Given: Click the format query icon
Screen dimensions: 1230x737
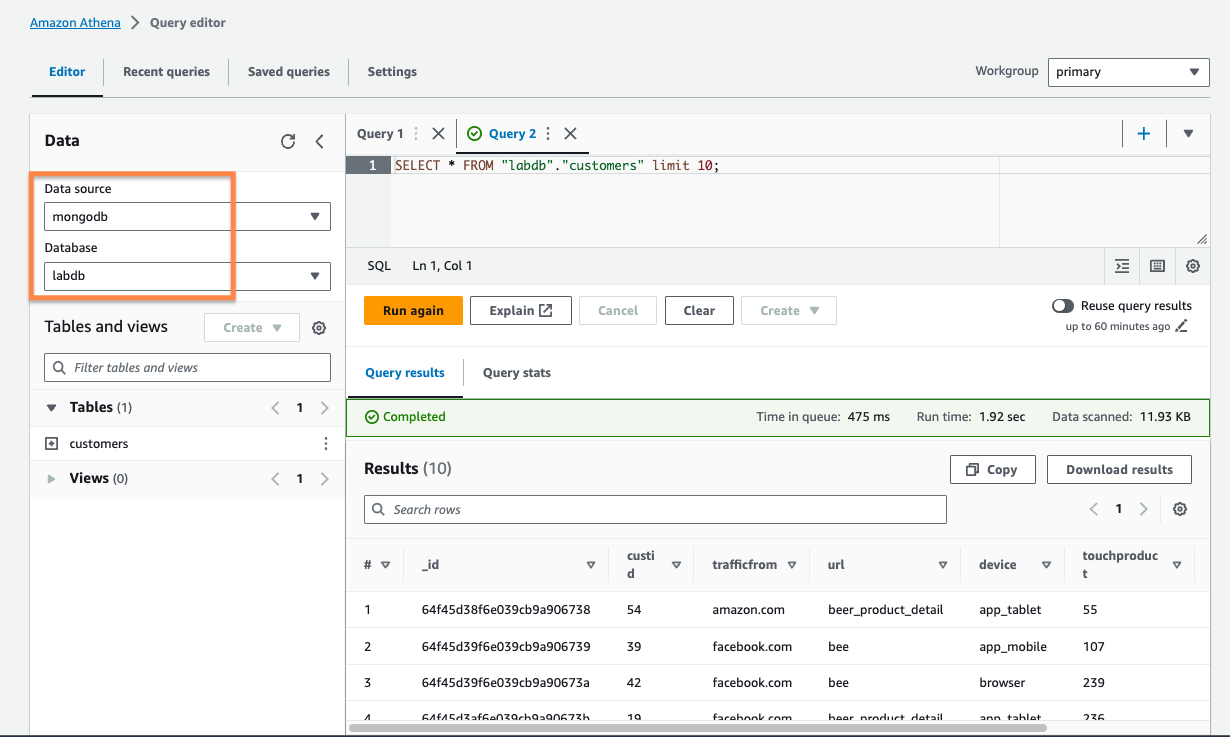Looking at the screenshot, I should click(1122, 266).
